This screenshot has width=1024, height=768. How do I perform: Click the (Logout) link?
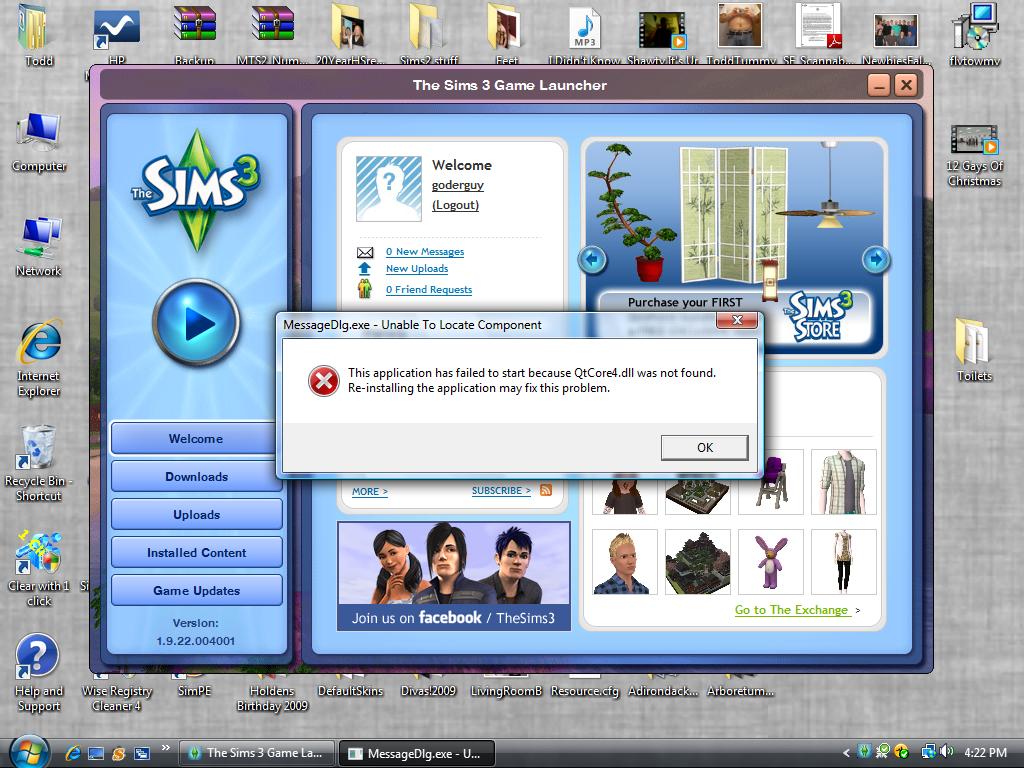[x=455, y=205]
